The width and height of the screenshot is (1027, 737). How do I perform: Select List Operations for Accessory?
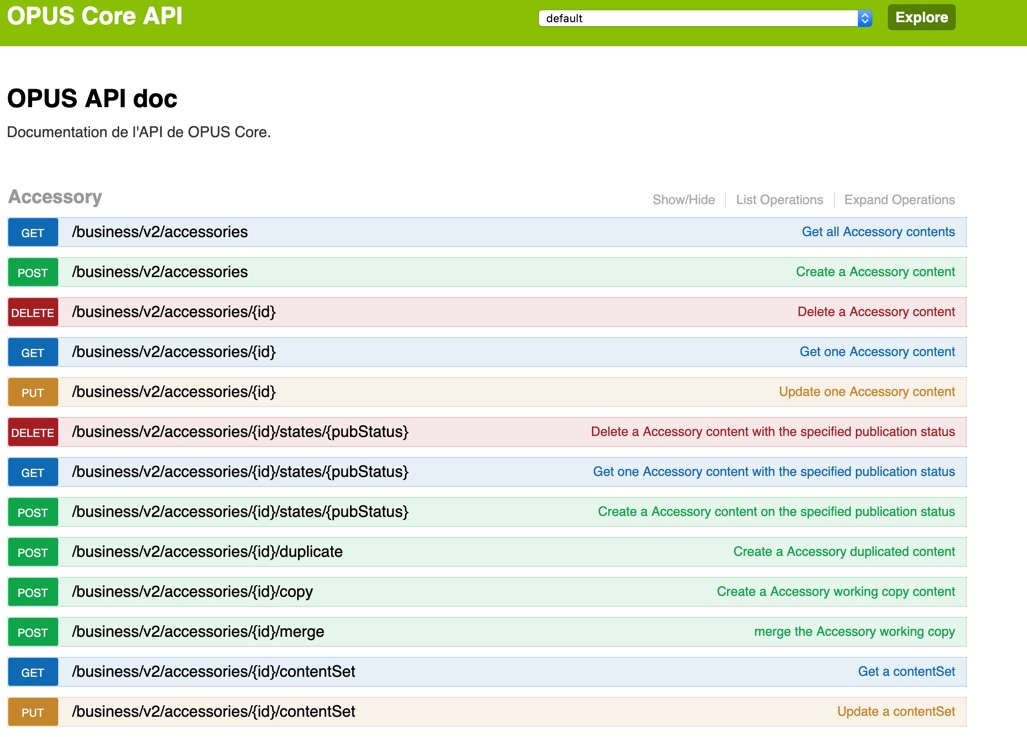[779, 200]
